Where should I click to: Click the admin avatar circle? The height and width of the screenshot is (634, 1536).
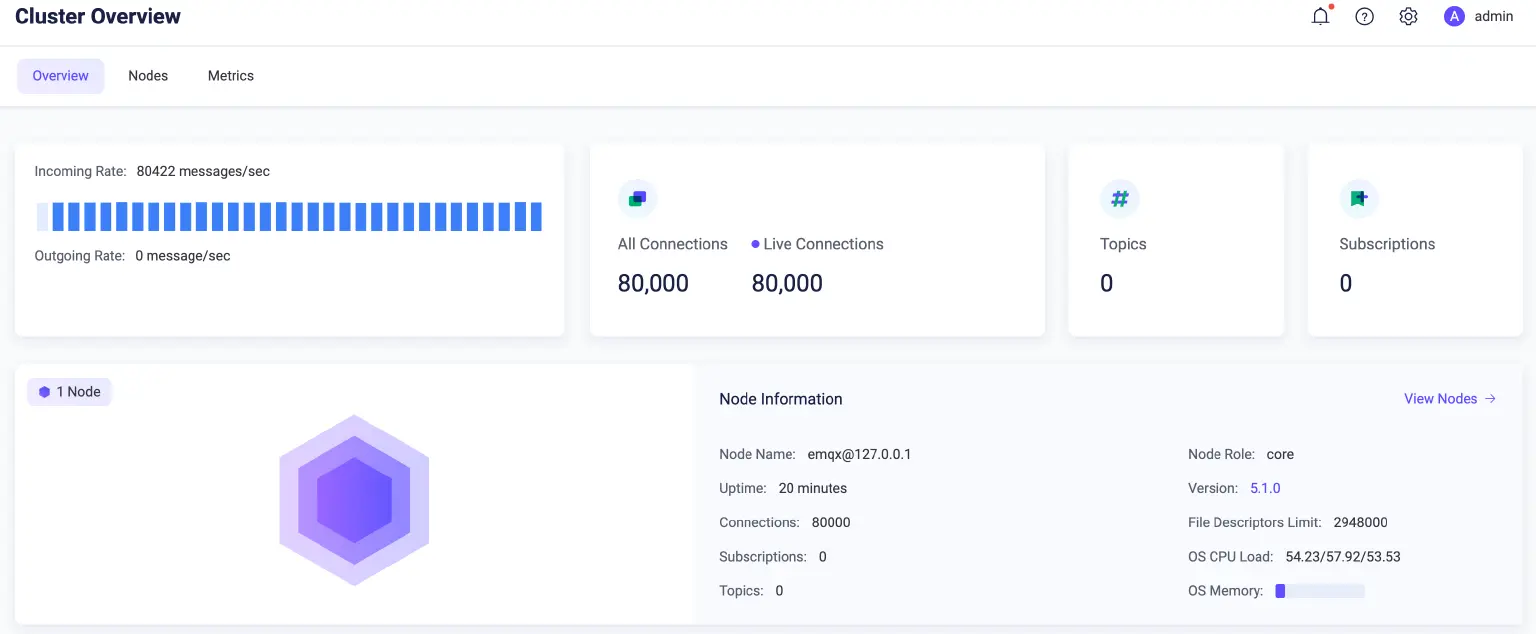tap(1453, 16)
